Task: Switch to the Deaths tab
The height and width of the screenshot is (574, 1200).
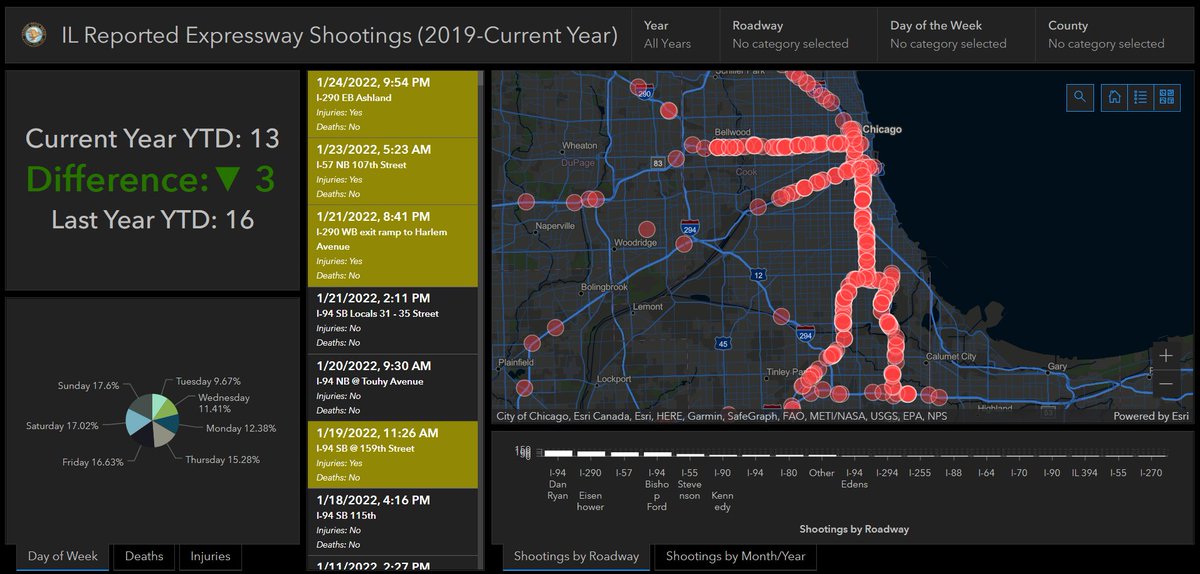Action: click(145, 556)
